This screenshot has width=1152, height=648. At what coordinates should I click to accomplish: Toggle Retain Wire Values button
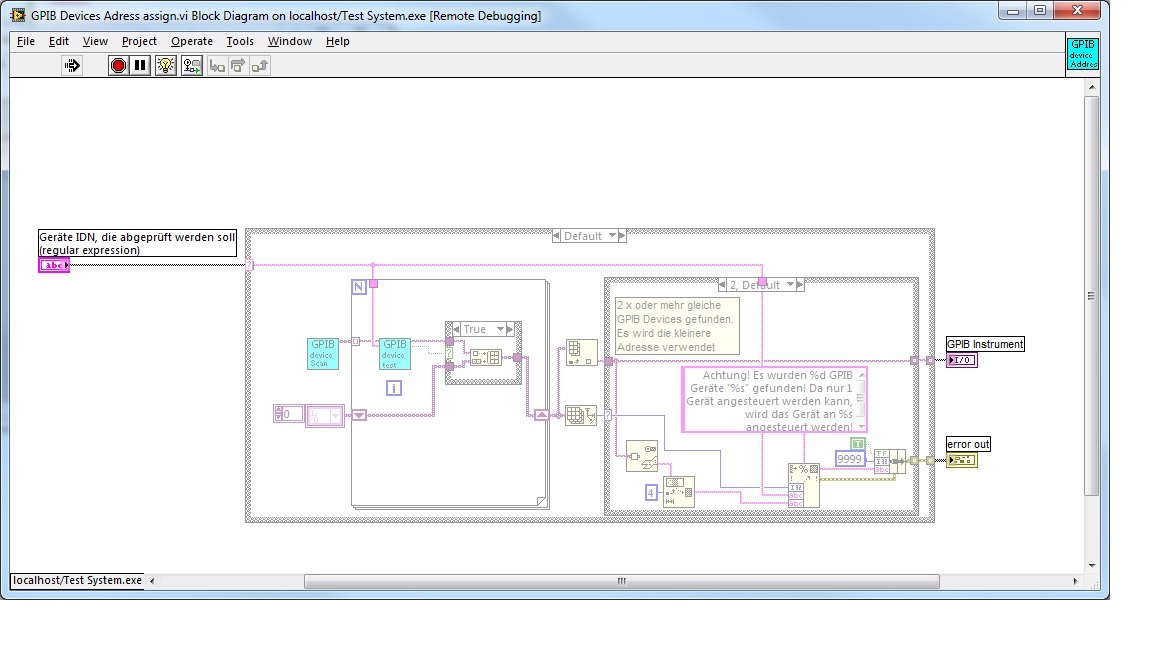tap(192, 66)
